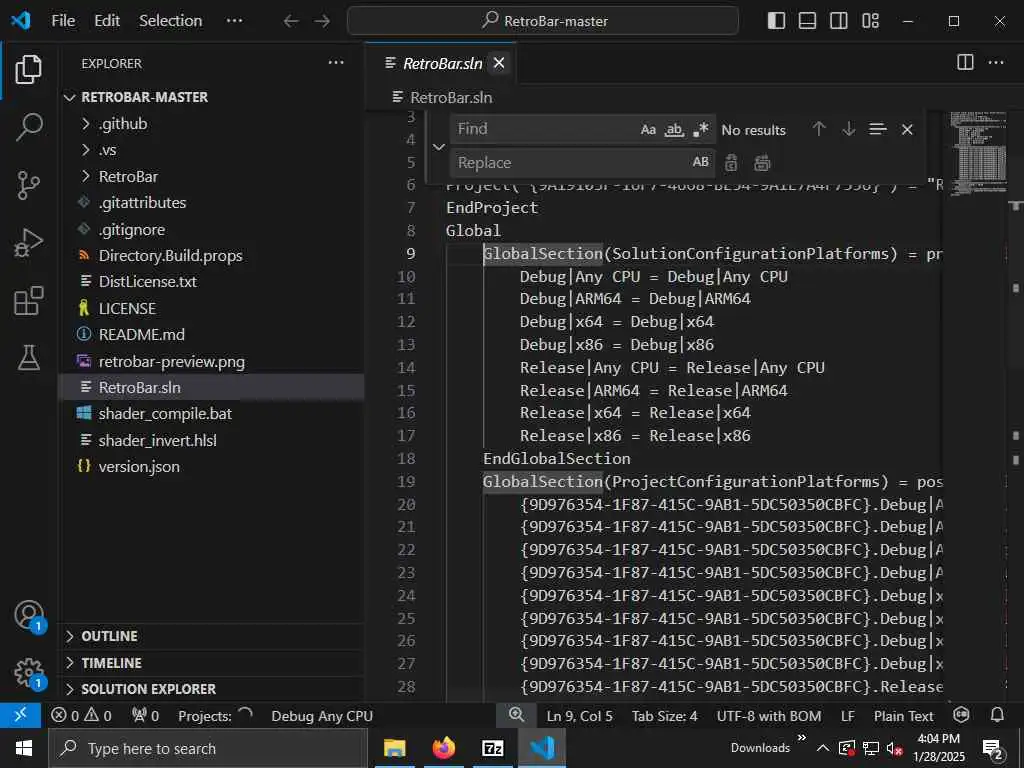
Task: Toggle the bottom panel layout icon
Action: coord(807,21)
